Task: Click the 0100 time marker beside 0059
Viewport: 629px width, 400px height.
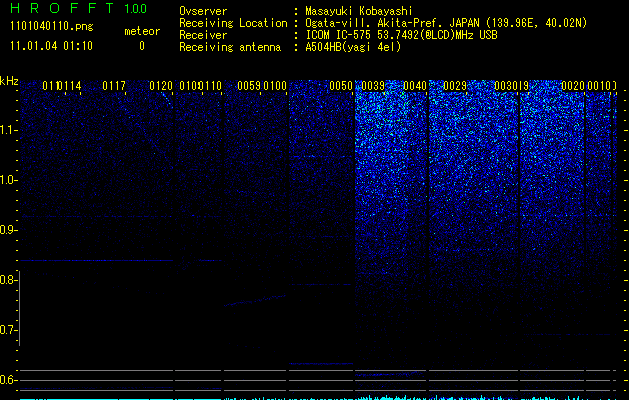Action: click(x=275, y=86)
